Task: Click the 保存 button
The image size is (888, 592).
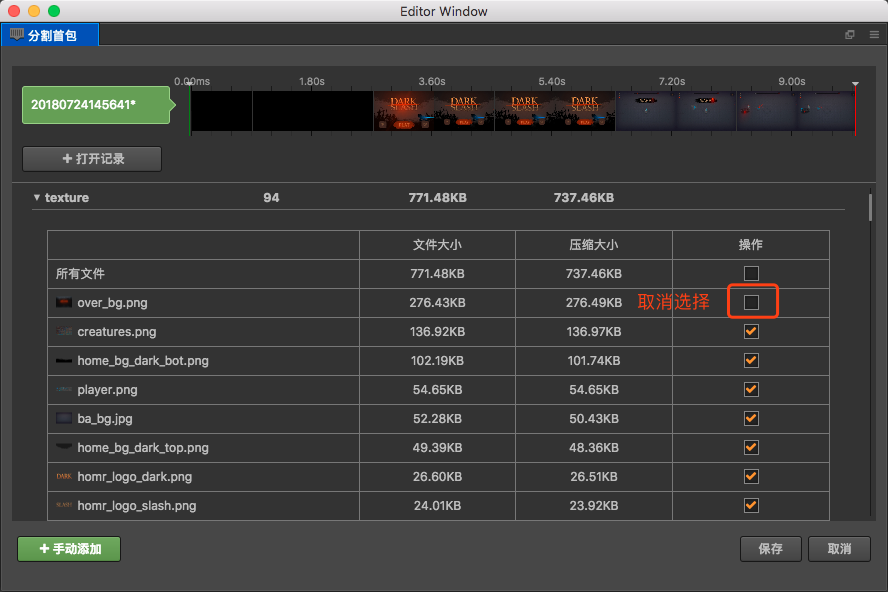Action: coord(770,549)
